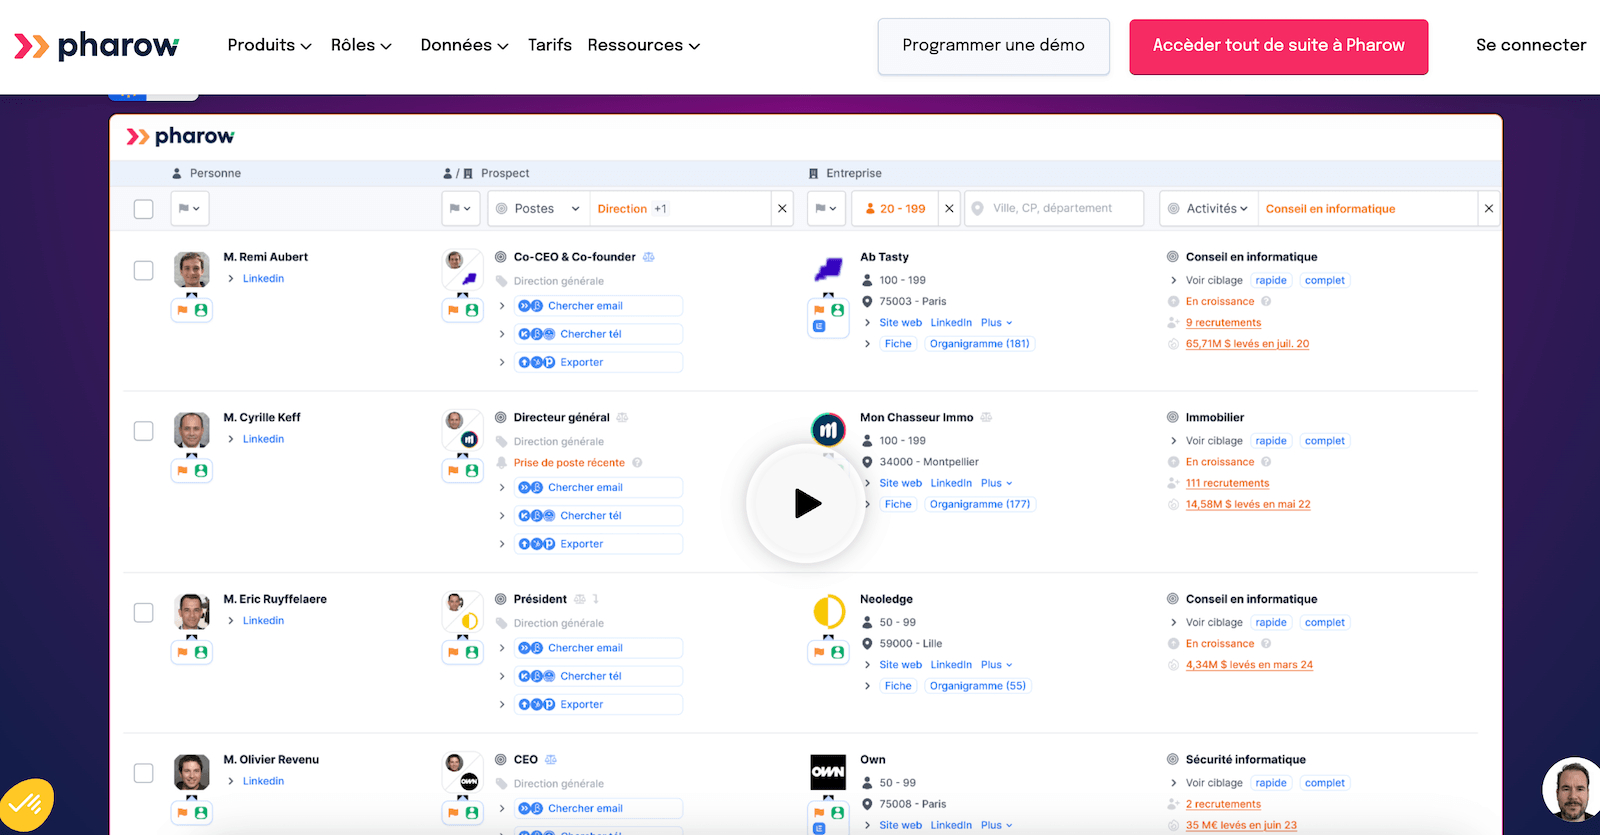Screen dimensions: 1600x835
Task: Select the Remi Aubert row checkbox
Action: click(144, 270)
